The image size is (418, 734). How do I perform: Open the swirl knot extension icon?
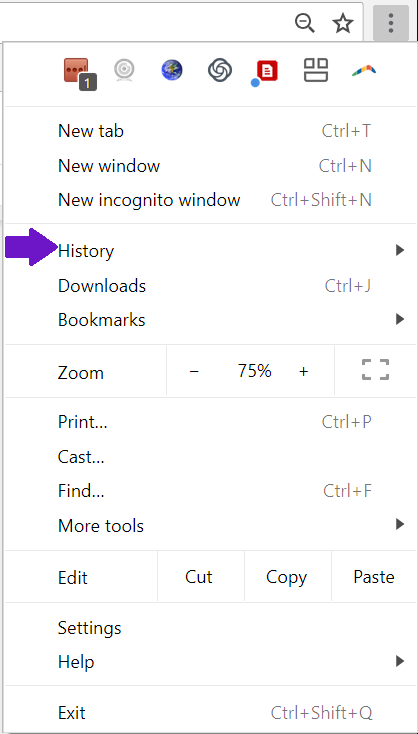click(220, 71)
